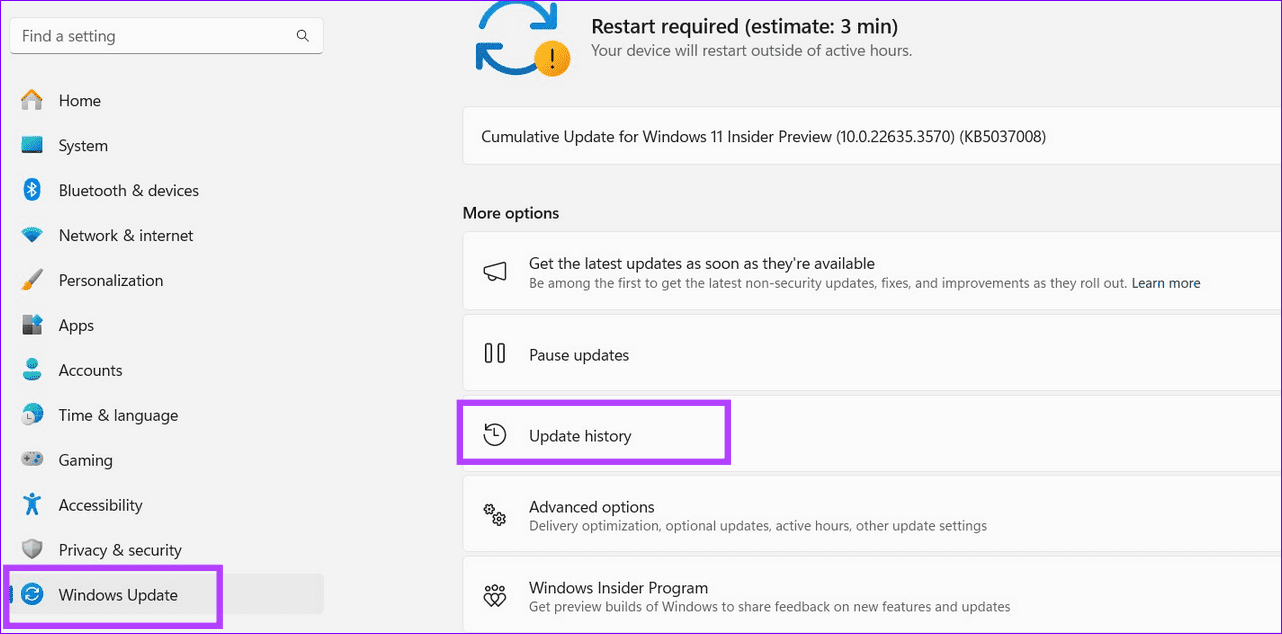Viewport: 1282px width, 634px height.
Task: Open Accessibility via the figure icon
Action: pos(31,505)
